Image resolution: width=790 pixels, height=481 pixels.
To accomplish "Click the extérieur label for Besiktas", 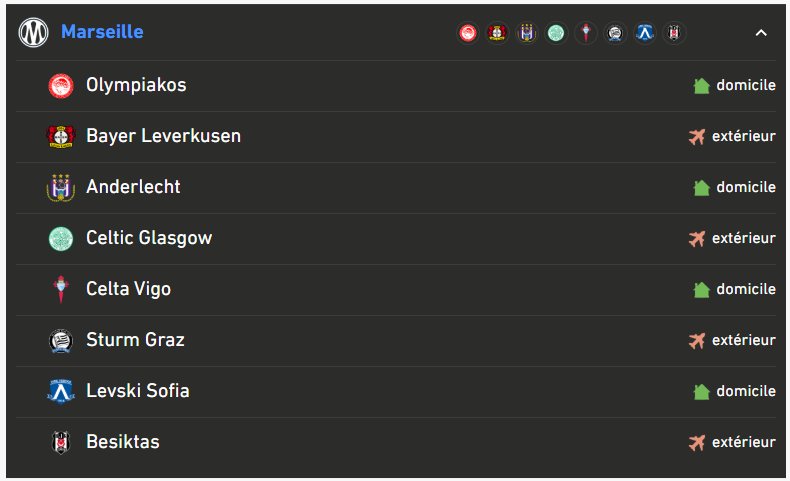I will (744, 442).
